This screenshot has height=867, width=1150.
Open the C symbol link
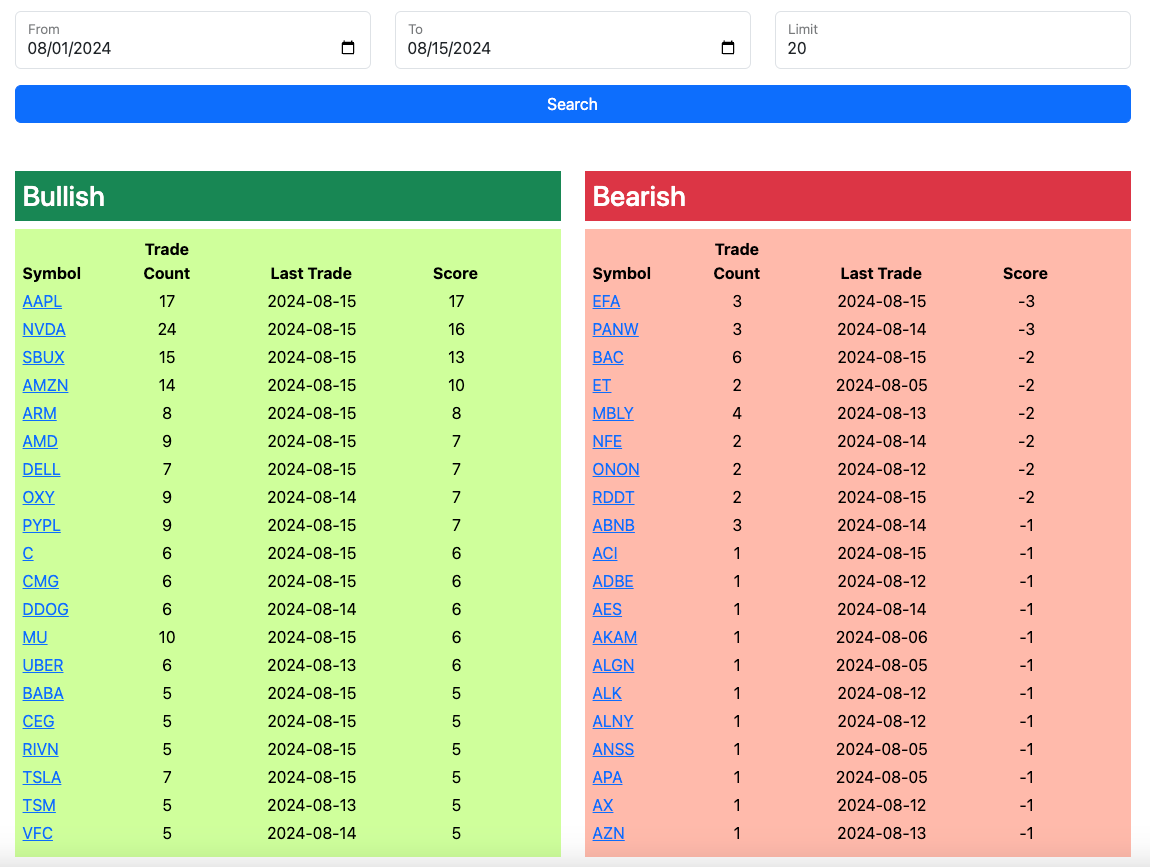click(28, 553)
